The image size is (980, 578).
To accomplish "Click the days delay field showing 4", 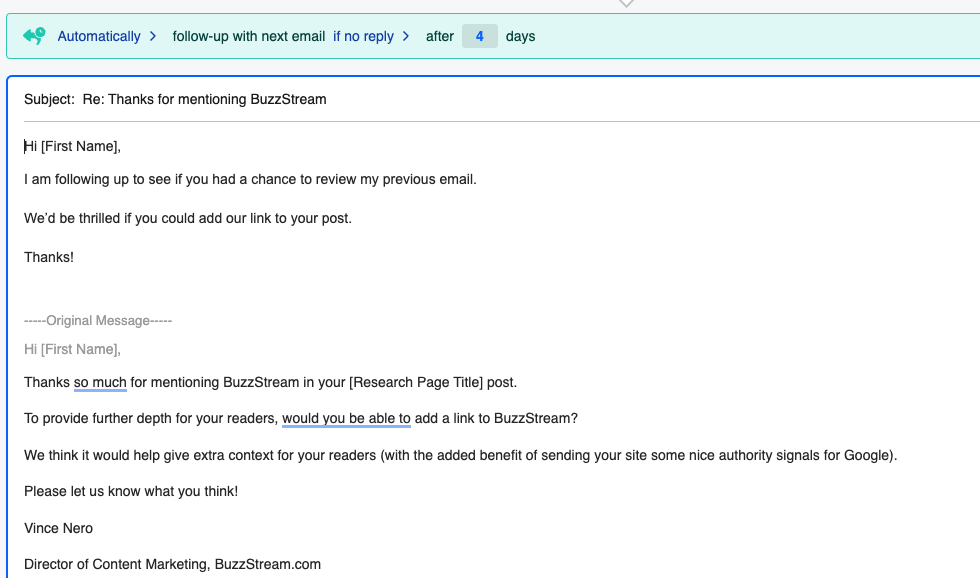I will [480, 36].
